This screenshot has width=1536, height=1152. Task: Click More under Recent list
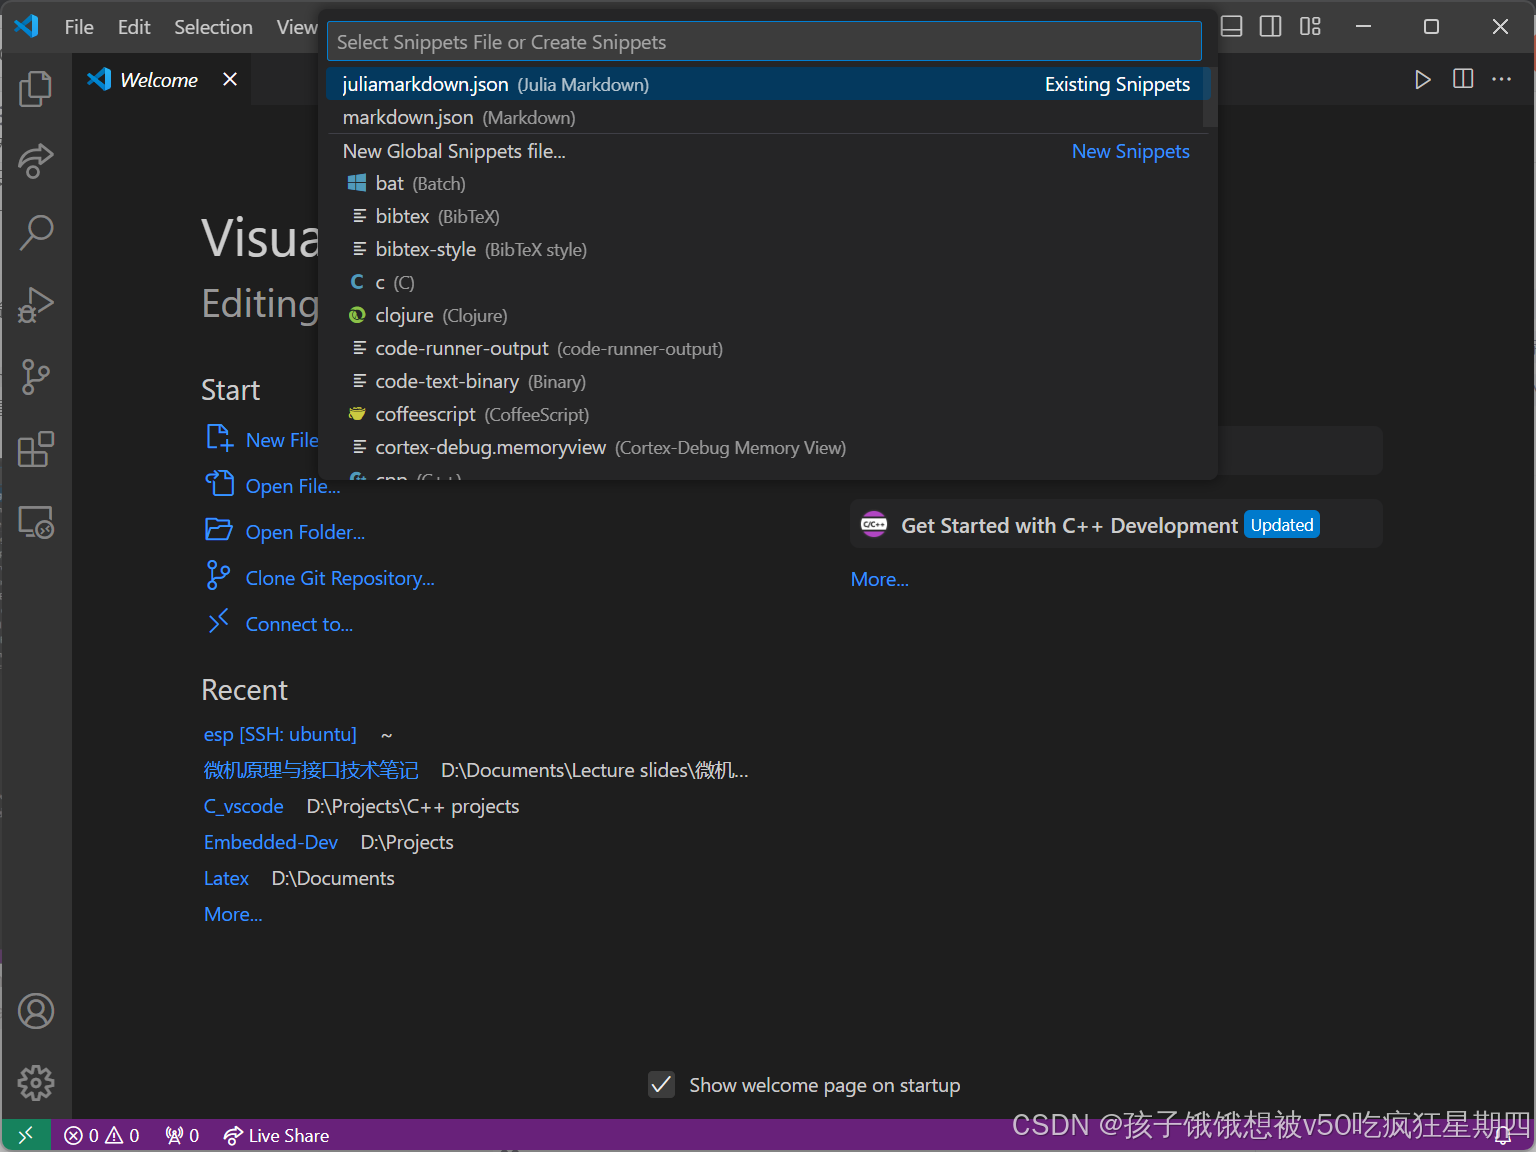coord(233,914)
